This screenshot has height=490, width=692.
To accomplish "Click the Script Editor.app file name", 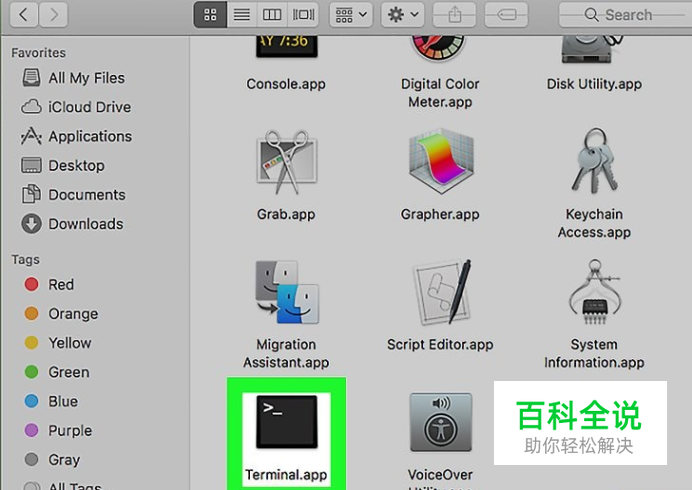I will (x=440, y=344).
